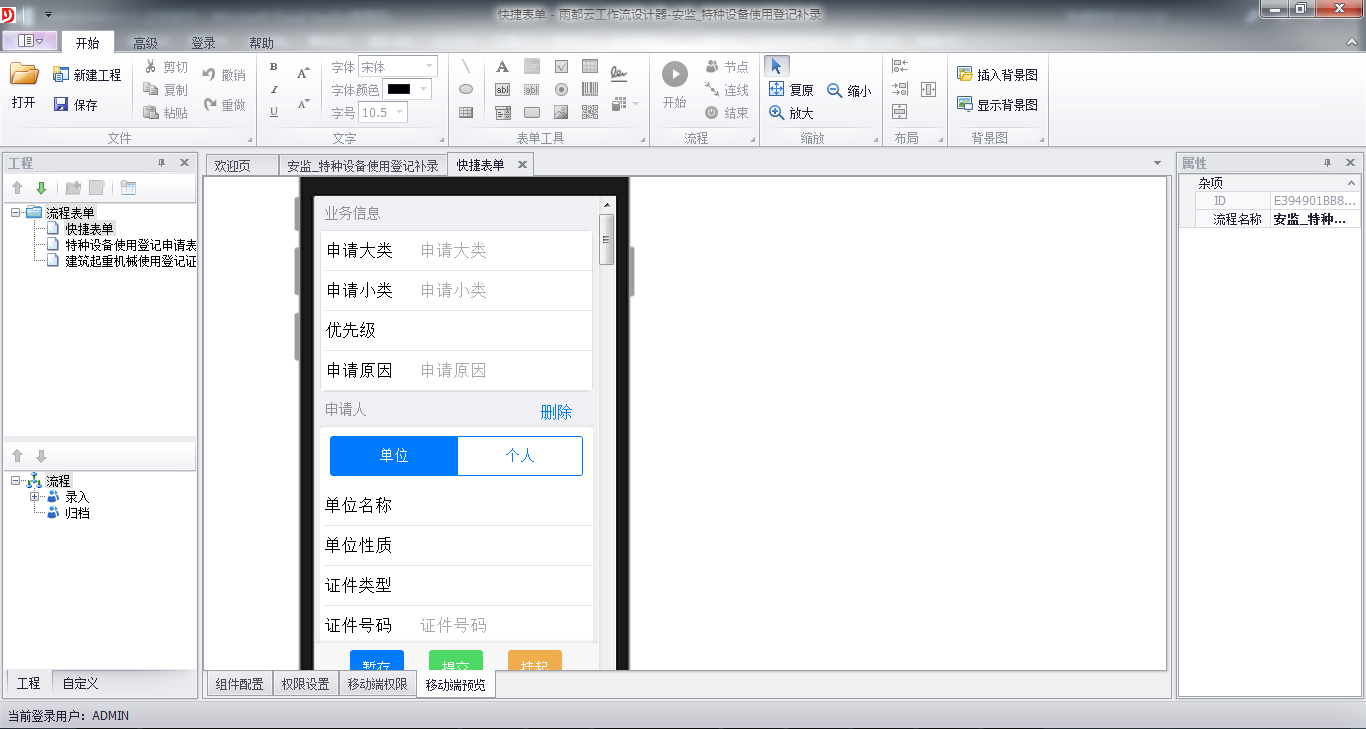The image size is (1366, 729).
Task: Click the blue 暂存 button in preview
Action: pos(376,661)
